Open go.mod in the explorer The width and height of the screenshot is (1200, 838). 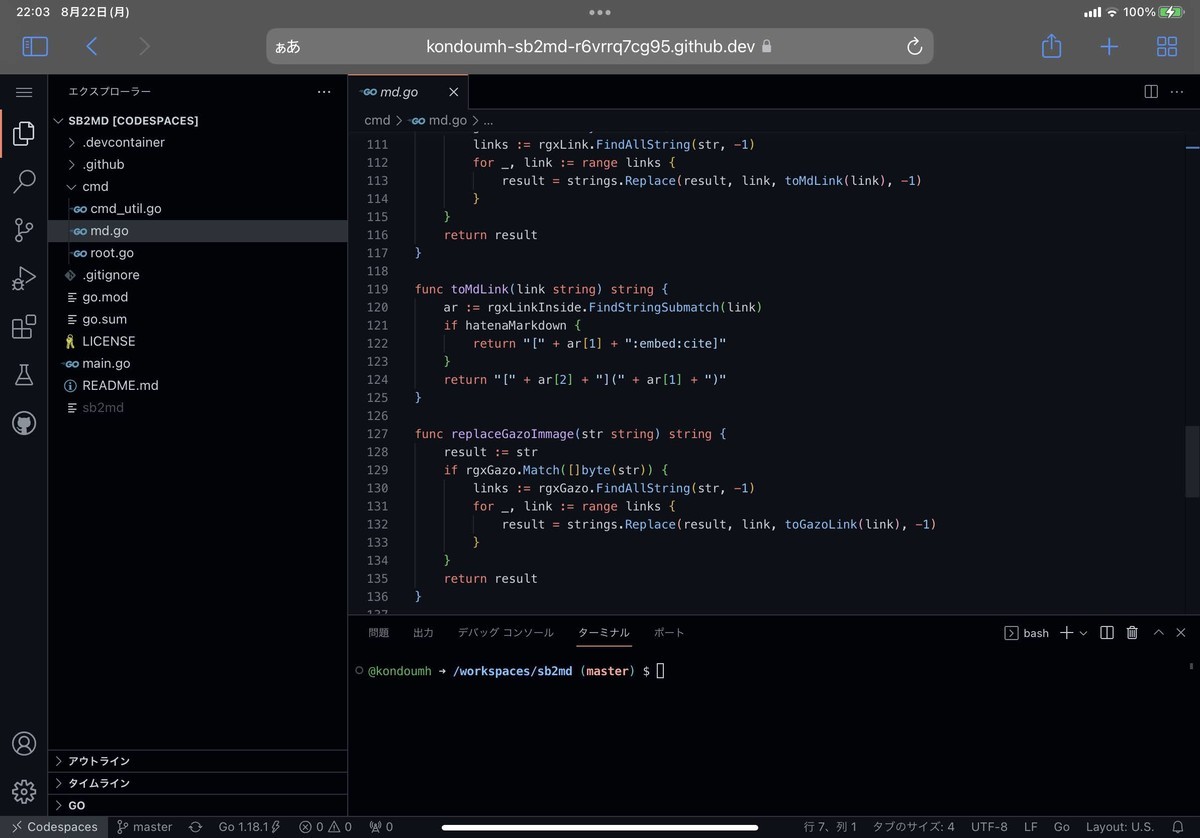coord(198,297)
